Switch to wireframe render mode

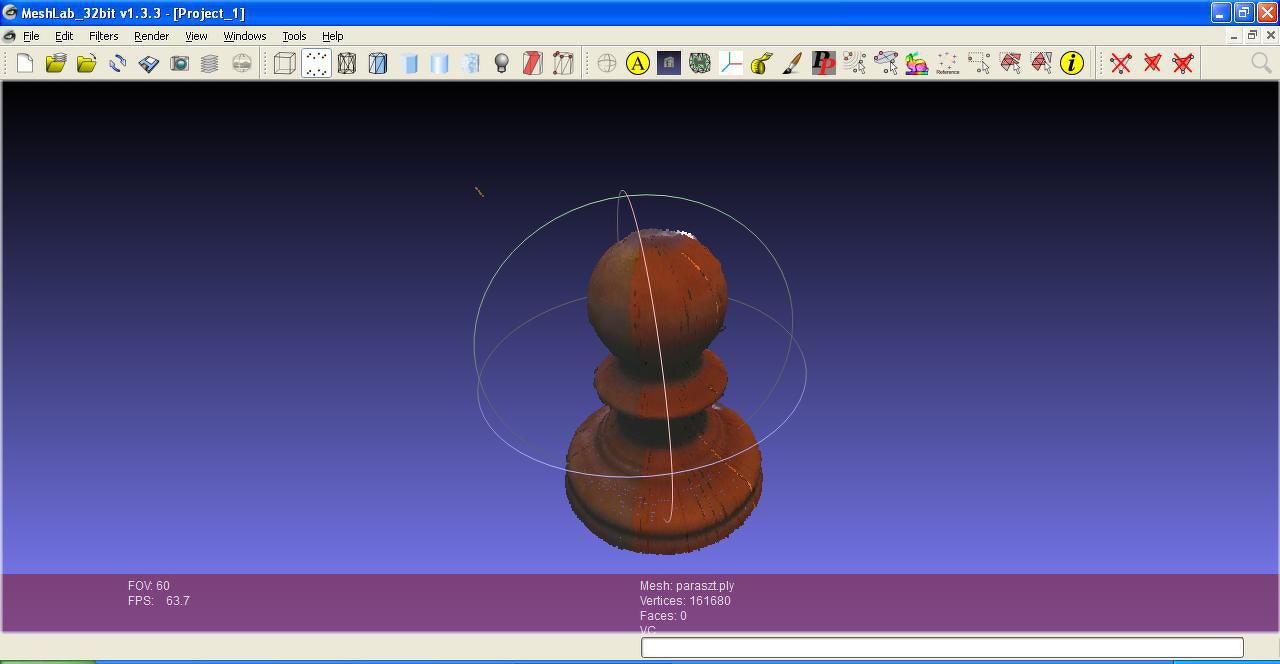click(347, 63)
